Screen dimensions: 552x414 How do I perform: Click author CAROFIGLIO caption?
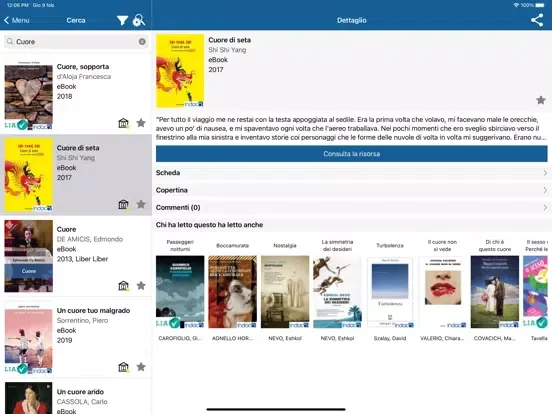pos(180,338)
